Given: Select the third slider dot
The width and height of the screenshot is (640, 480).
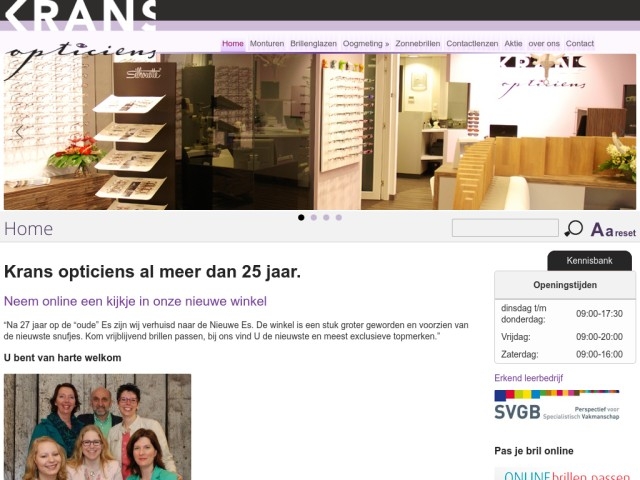Looking at the screenshot, I should point(326,218).
